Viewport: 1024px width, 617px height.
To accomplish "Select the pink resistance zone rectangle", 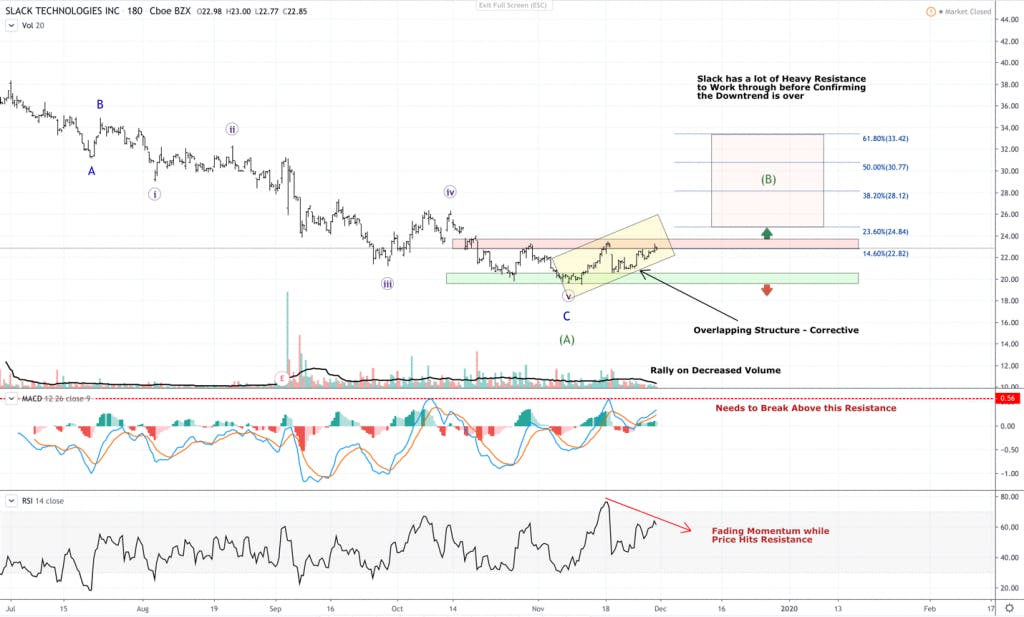I will (656, 244).
